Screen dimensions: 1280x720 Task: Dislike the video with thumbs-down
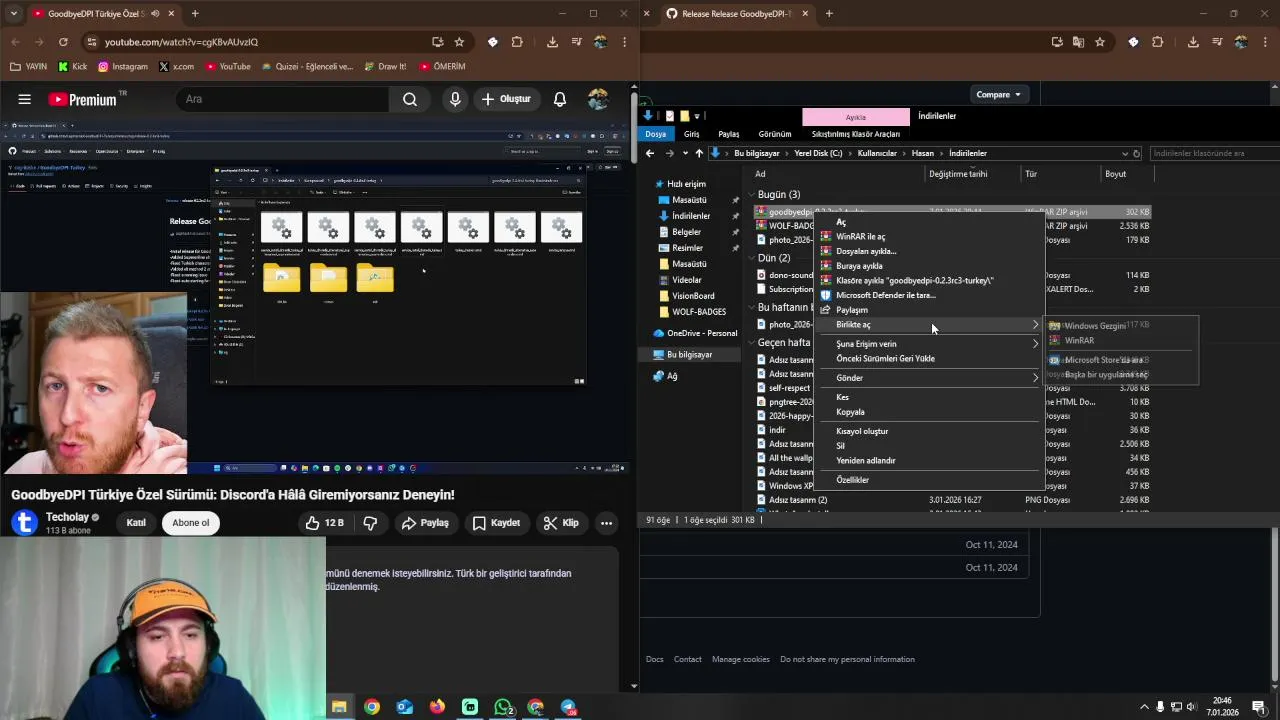pyautogui.click(x=370, y=523)
